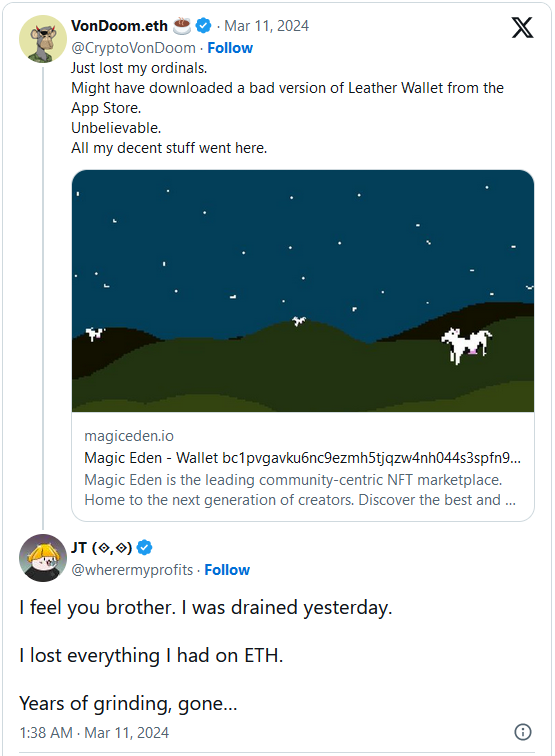Viewport: 555px width, 756px height.
Task: Select the coffee cup emoji beside VonDoom.eth
Action: click(182, 26)
